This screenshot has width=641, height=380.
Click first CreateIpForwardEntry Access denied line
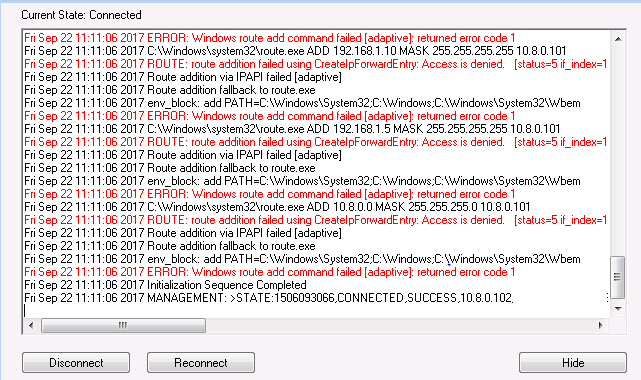tap(315, 64)
